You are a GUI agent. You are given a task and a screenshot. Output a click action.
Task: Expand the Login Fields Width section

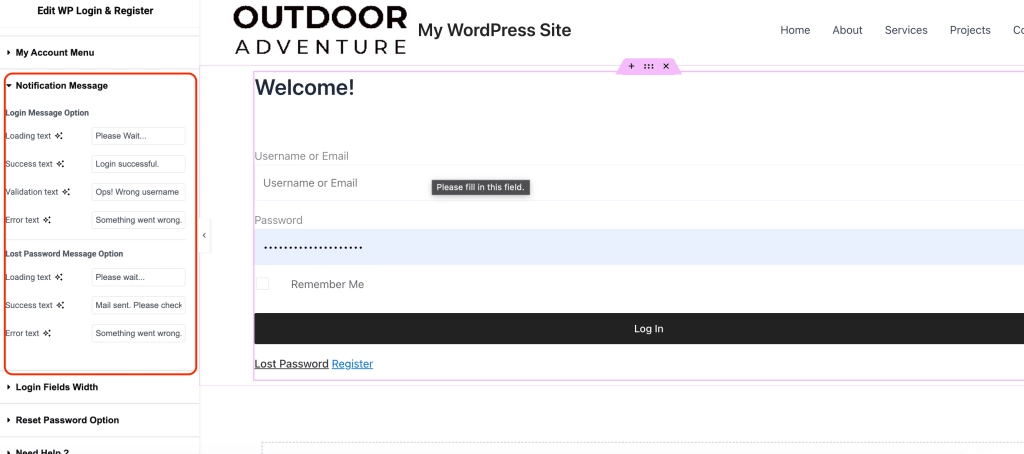[x=56, y=387]
